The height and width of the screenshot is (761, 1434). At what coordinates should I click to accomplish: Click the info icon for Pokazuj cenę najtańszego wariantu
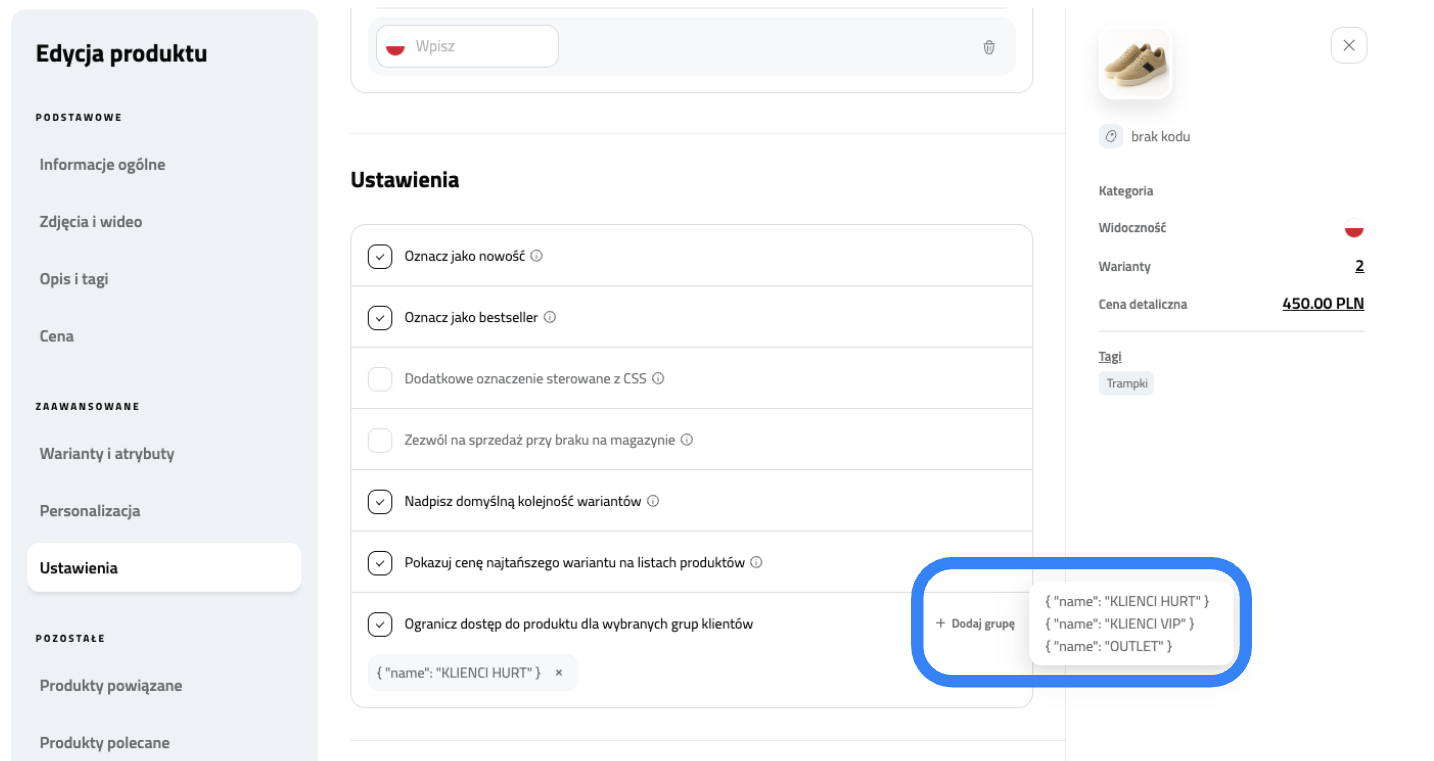pyautogui.click(x=756, y=562)
